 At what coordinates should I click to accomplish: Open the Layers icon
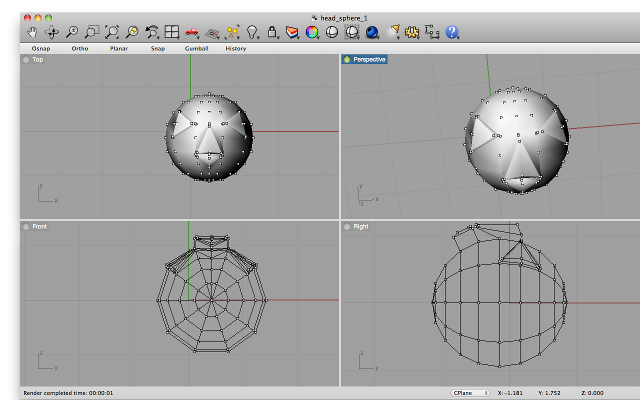pyautogui.click(x=292, y=32)
